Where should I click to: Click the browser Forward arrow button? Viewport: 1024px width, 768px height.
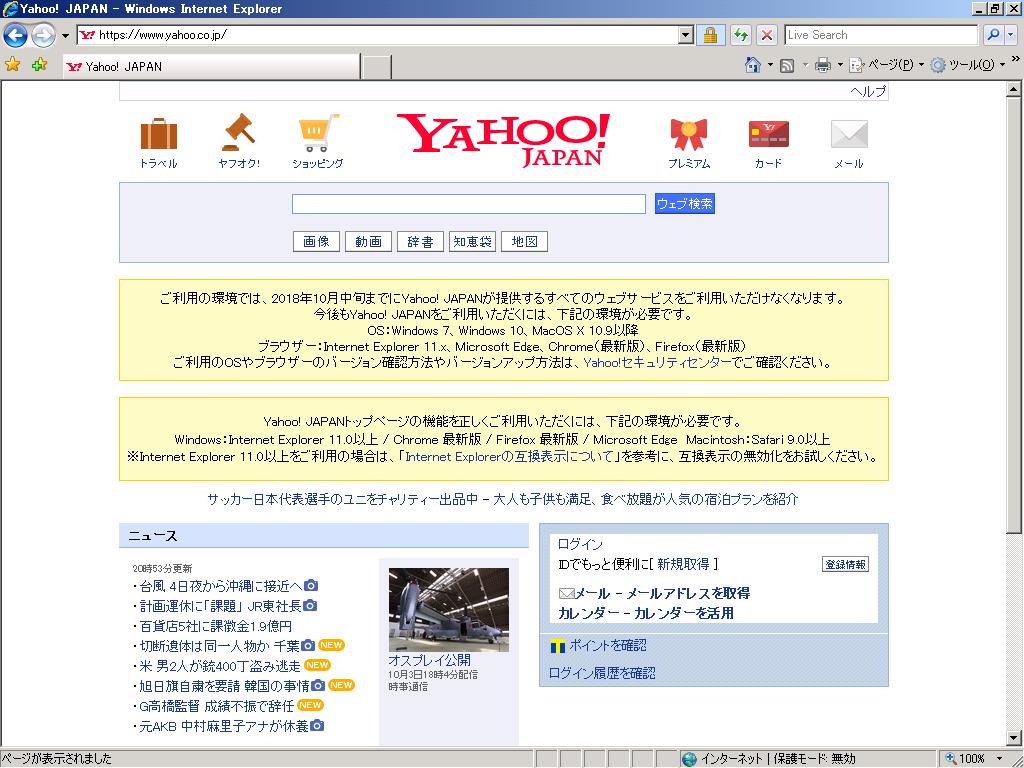click(44, 35)
